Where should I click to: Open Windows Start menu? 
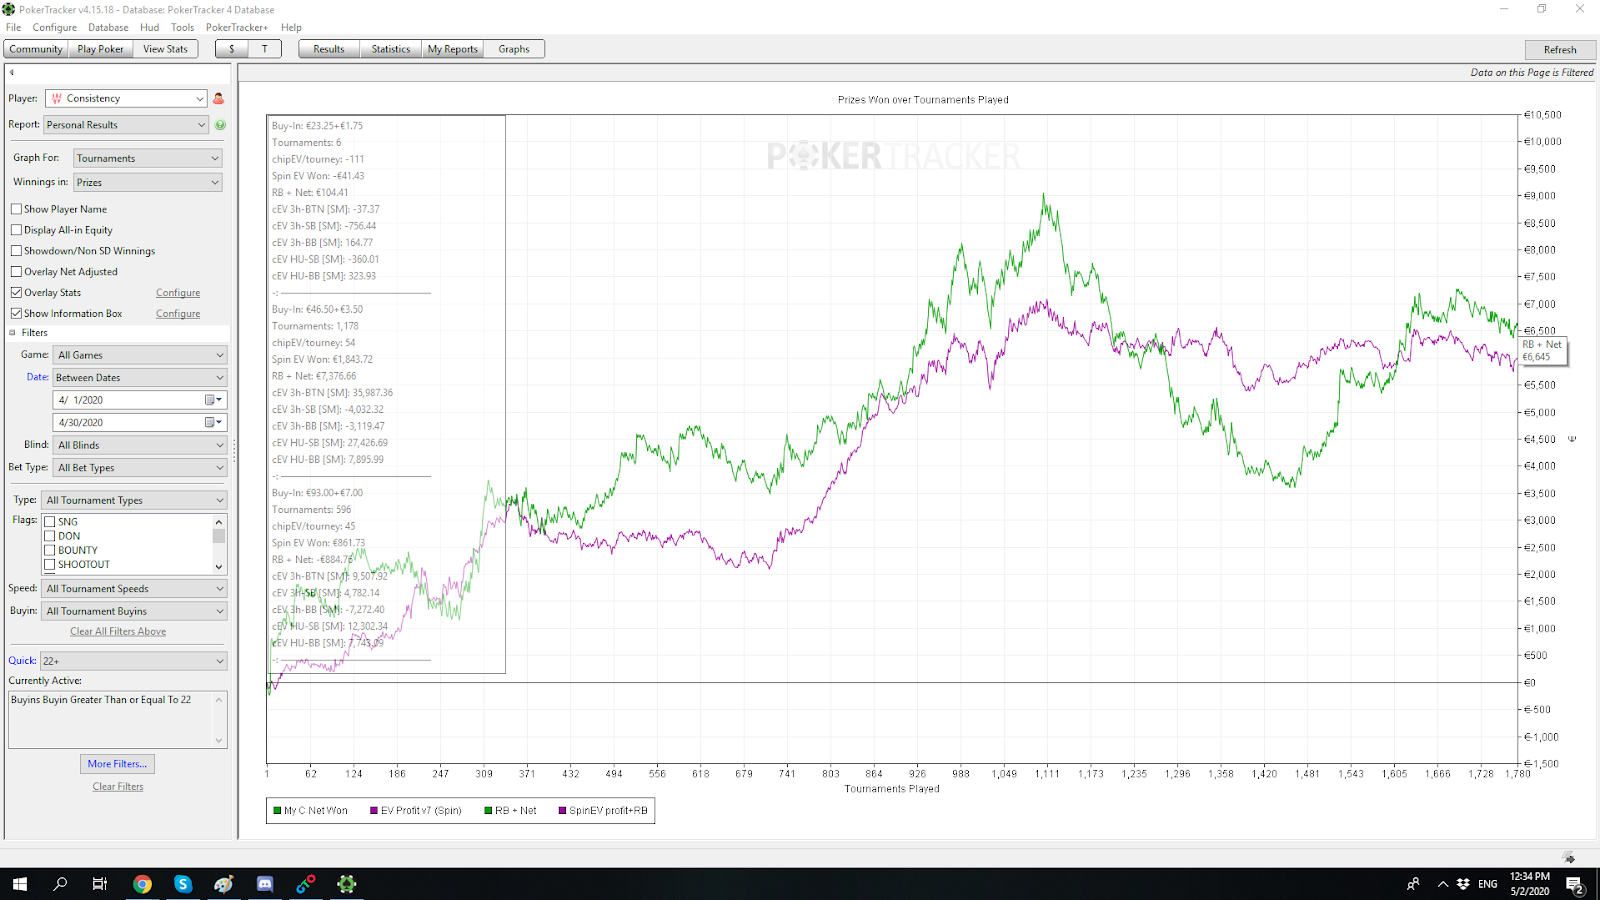click(20, 884)
